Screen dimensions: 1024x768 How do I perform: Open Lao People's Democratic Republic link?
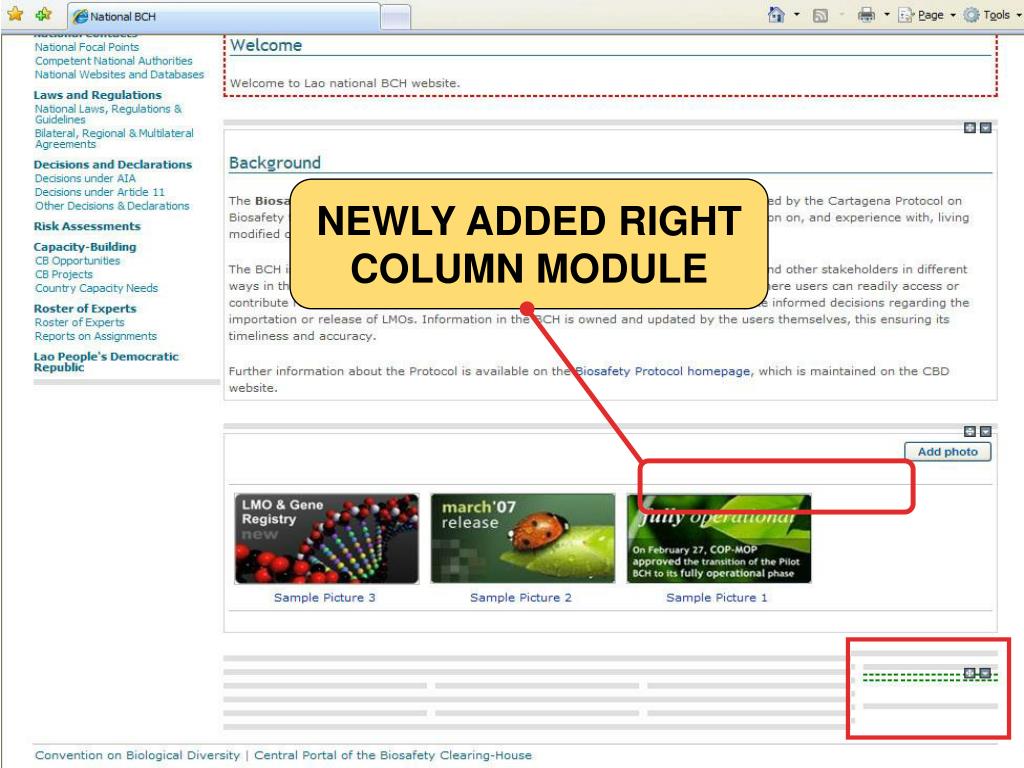click(106, 362)
